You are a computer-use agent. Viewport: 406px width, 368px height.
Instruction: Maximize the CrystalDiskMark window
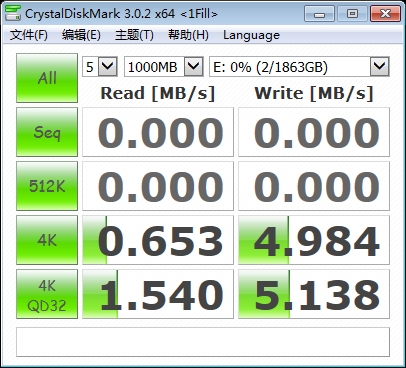coord(352,14)
